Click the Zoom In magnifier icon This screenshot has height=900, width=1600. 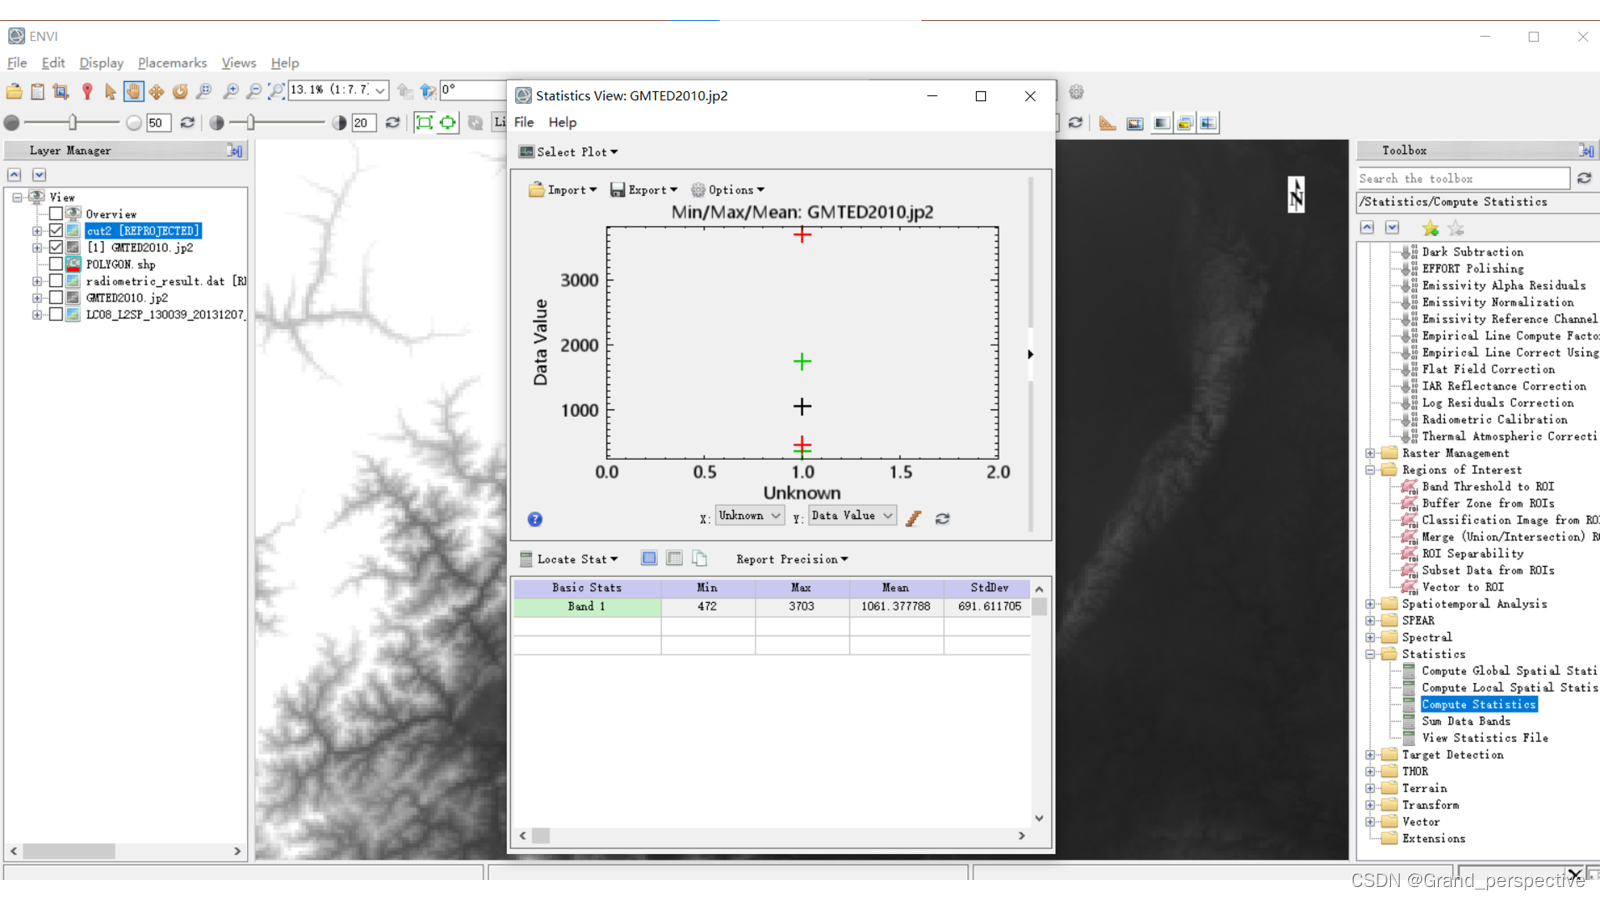pos(231,91)
